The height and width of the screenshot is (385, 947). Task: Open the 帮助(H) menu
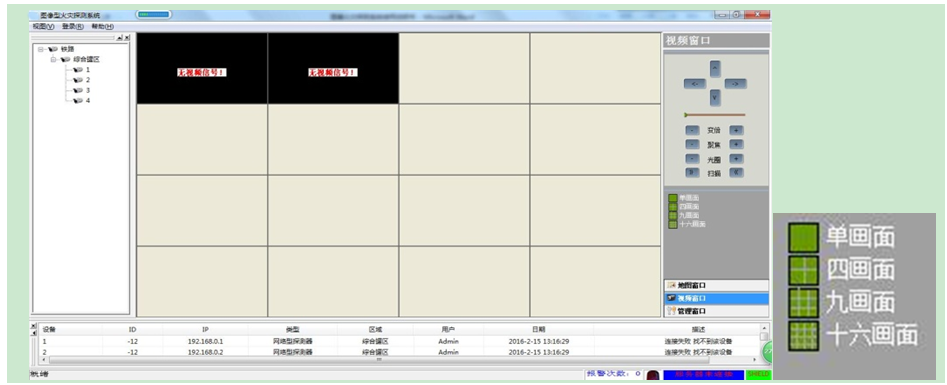point(102,27)
